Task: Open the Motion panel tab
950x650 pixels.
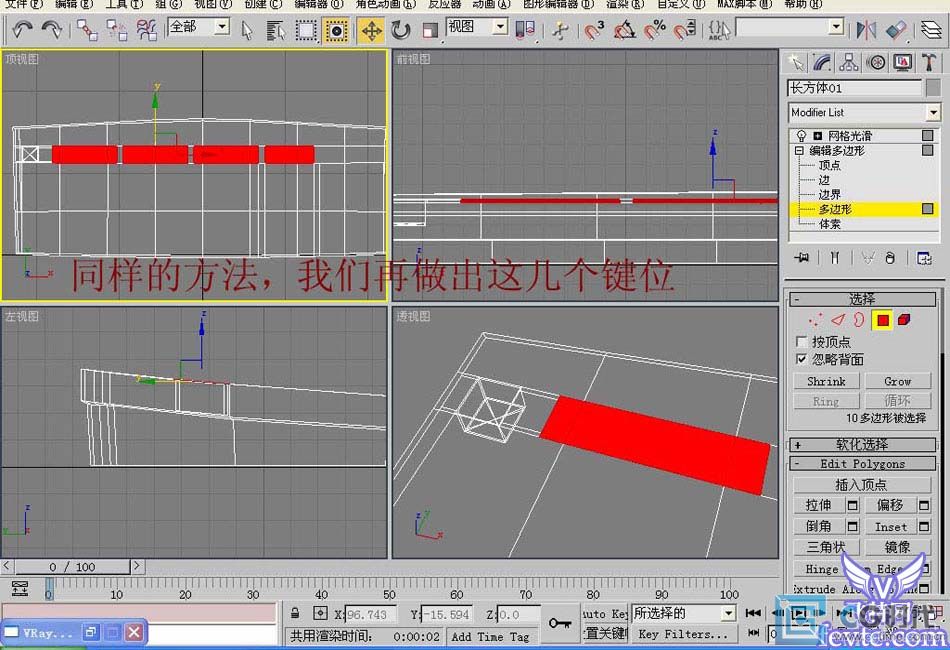Action: [x=876, y=62]
